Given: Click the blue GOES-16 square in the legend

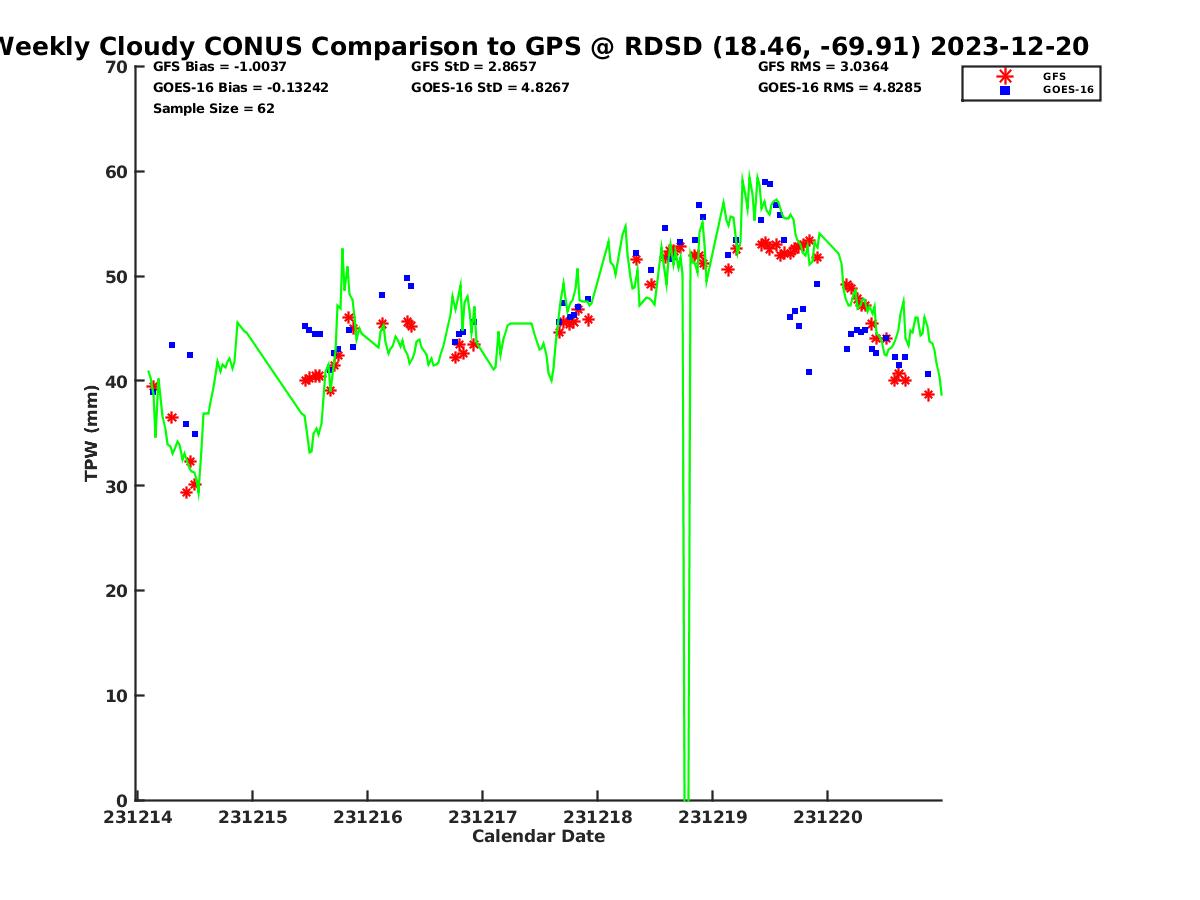Looking at the screenshot, I should coord(1005,90).
